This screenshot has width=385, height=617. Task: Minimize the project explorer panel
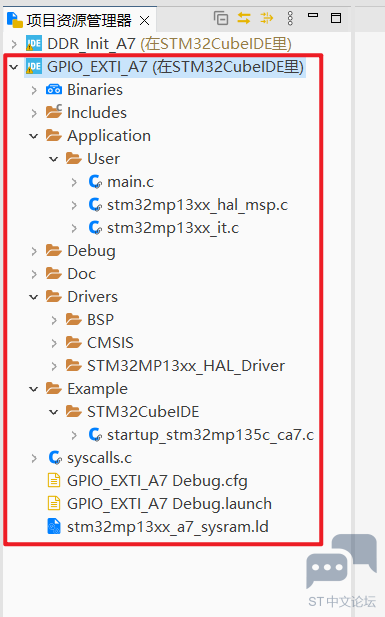[x=313, y=15]
